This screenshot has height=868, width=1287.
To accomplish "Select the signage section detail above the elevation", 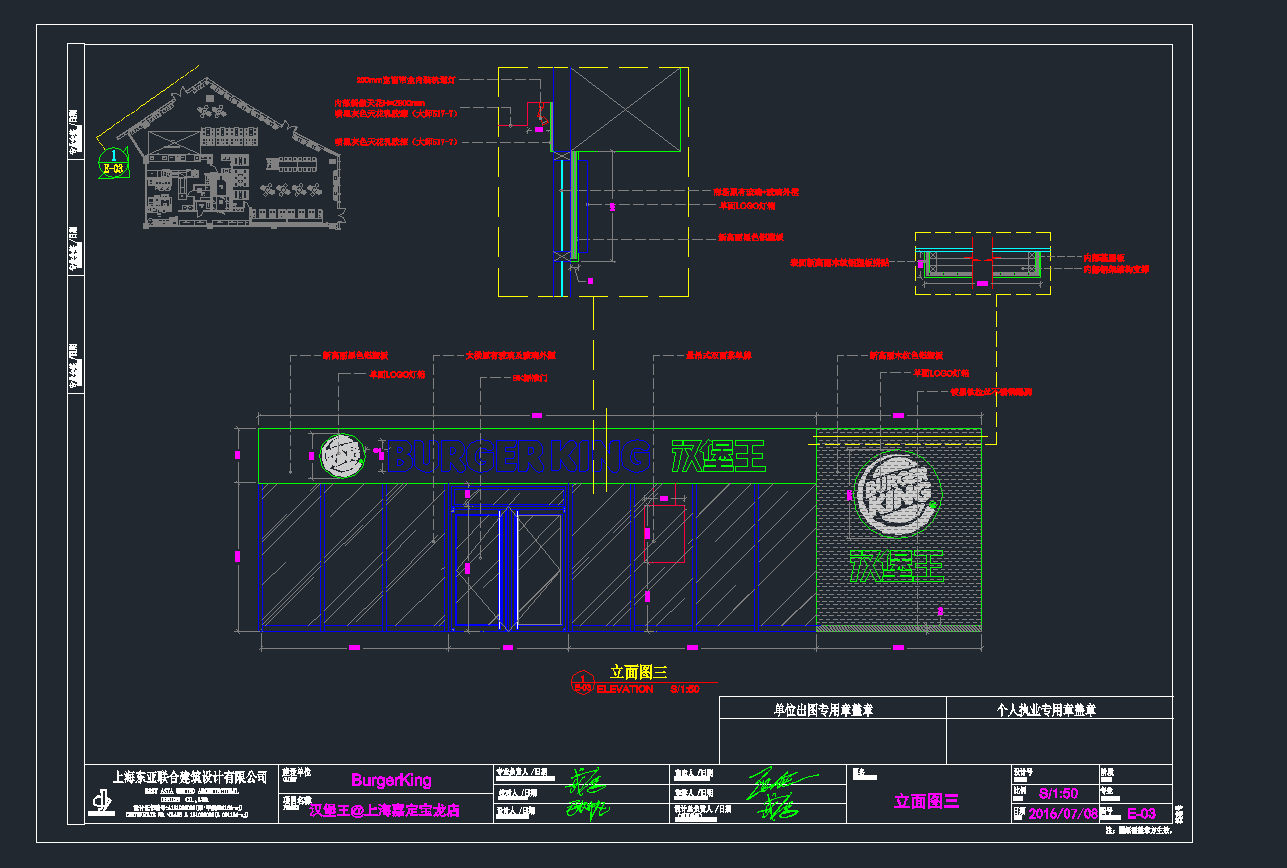I will coord(594,182).
